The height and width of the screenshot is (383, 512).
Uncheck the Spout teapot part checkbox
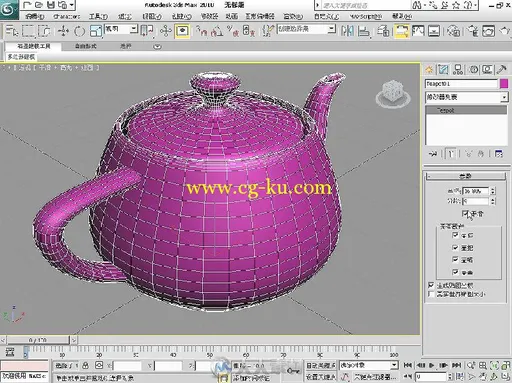click(455, 260)
